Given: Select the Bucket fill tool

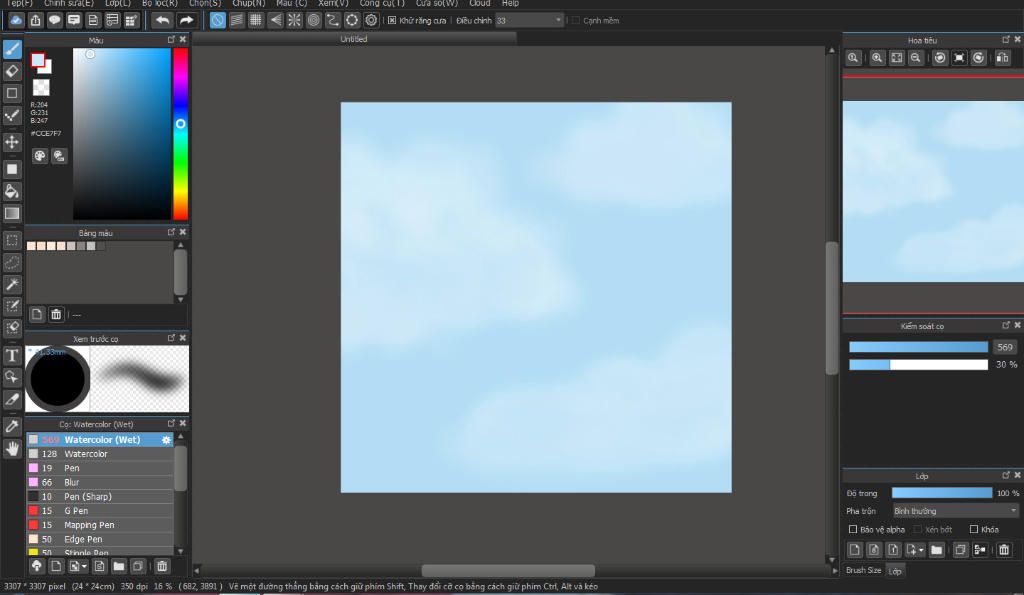Looking at the screenshot, I should click(12, 191).
